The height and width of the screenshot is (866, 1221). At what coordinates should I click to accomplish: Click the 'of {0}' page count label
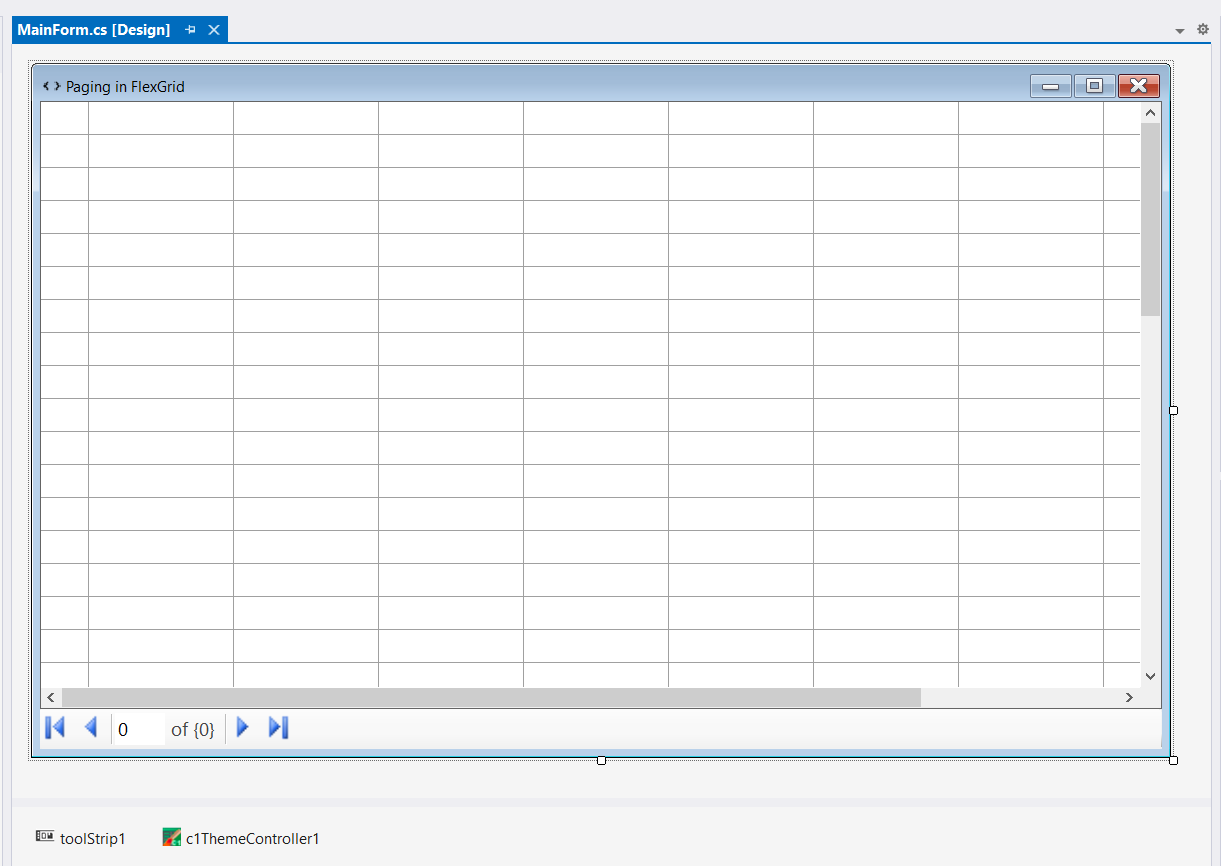point(193,729)
